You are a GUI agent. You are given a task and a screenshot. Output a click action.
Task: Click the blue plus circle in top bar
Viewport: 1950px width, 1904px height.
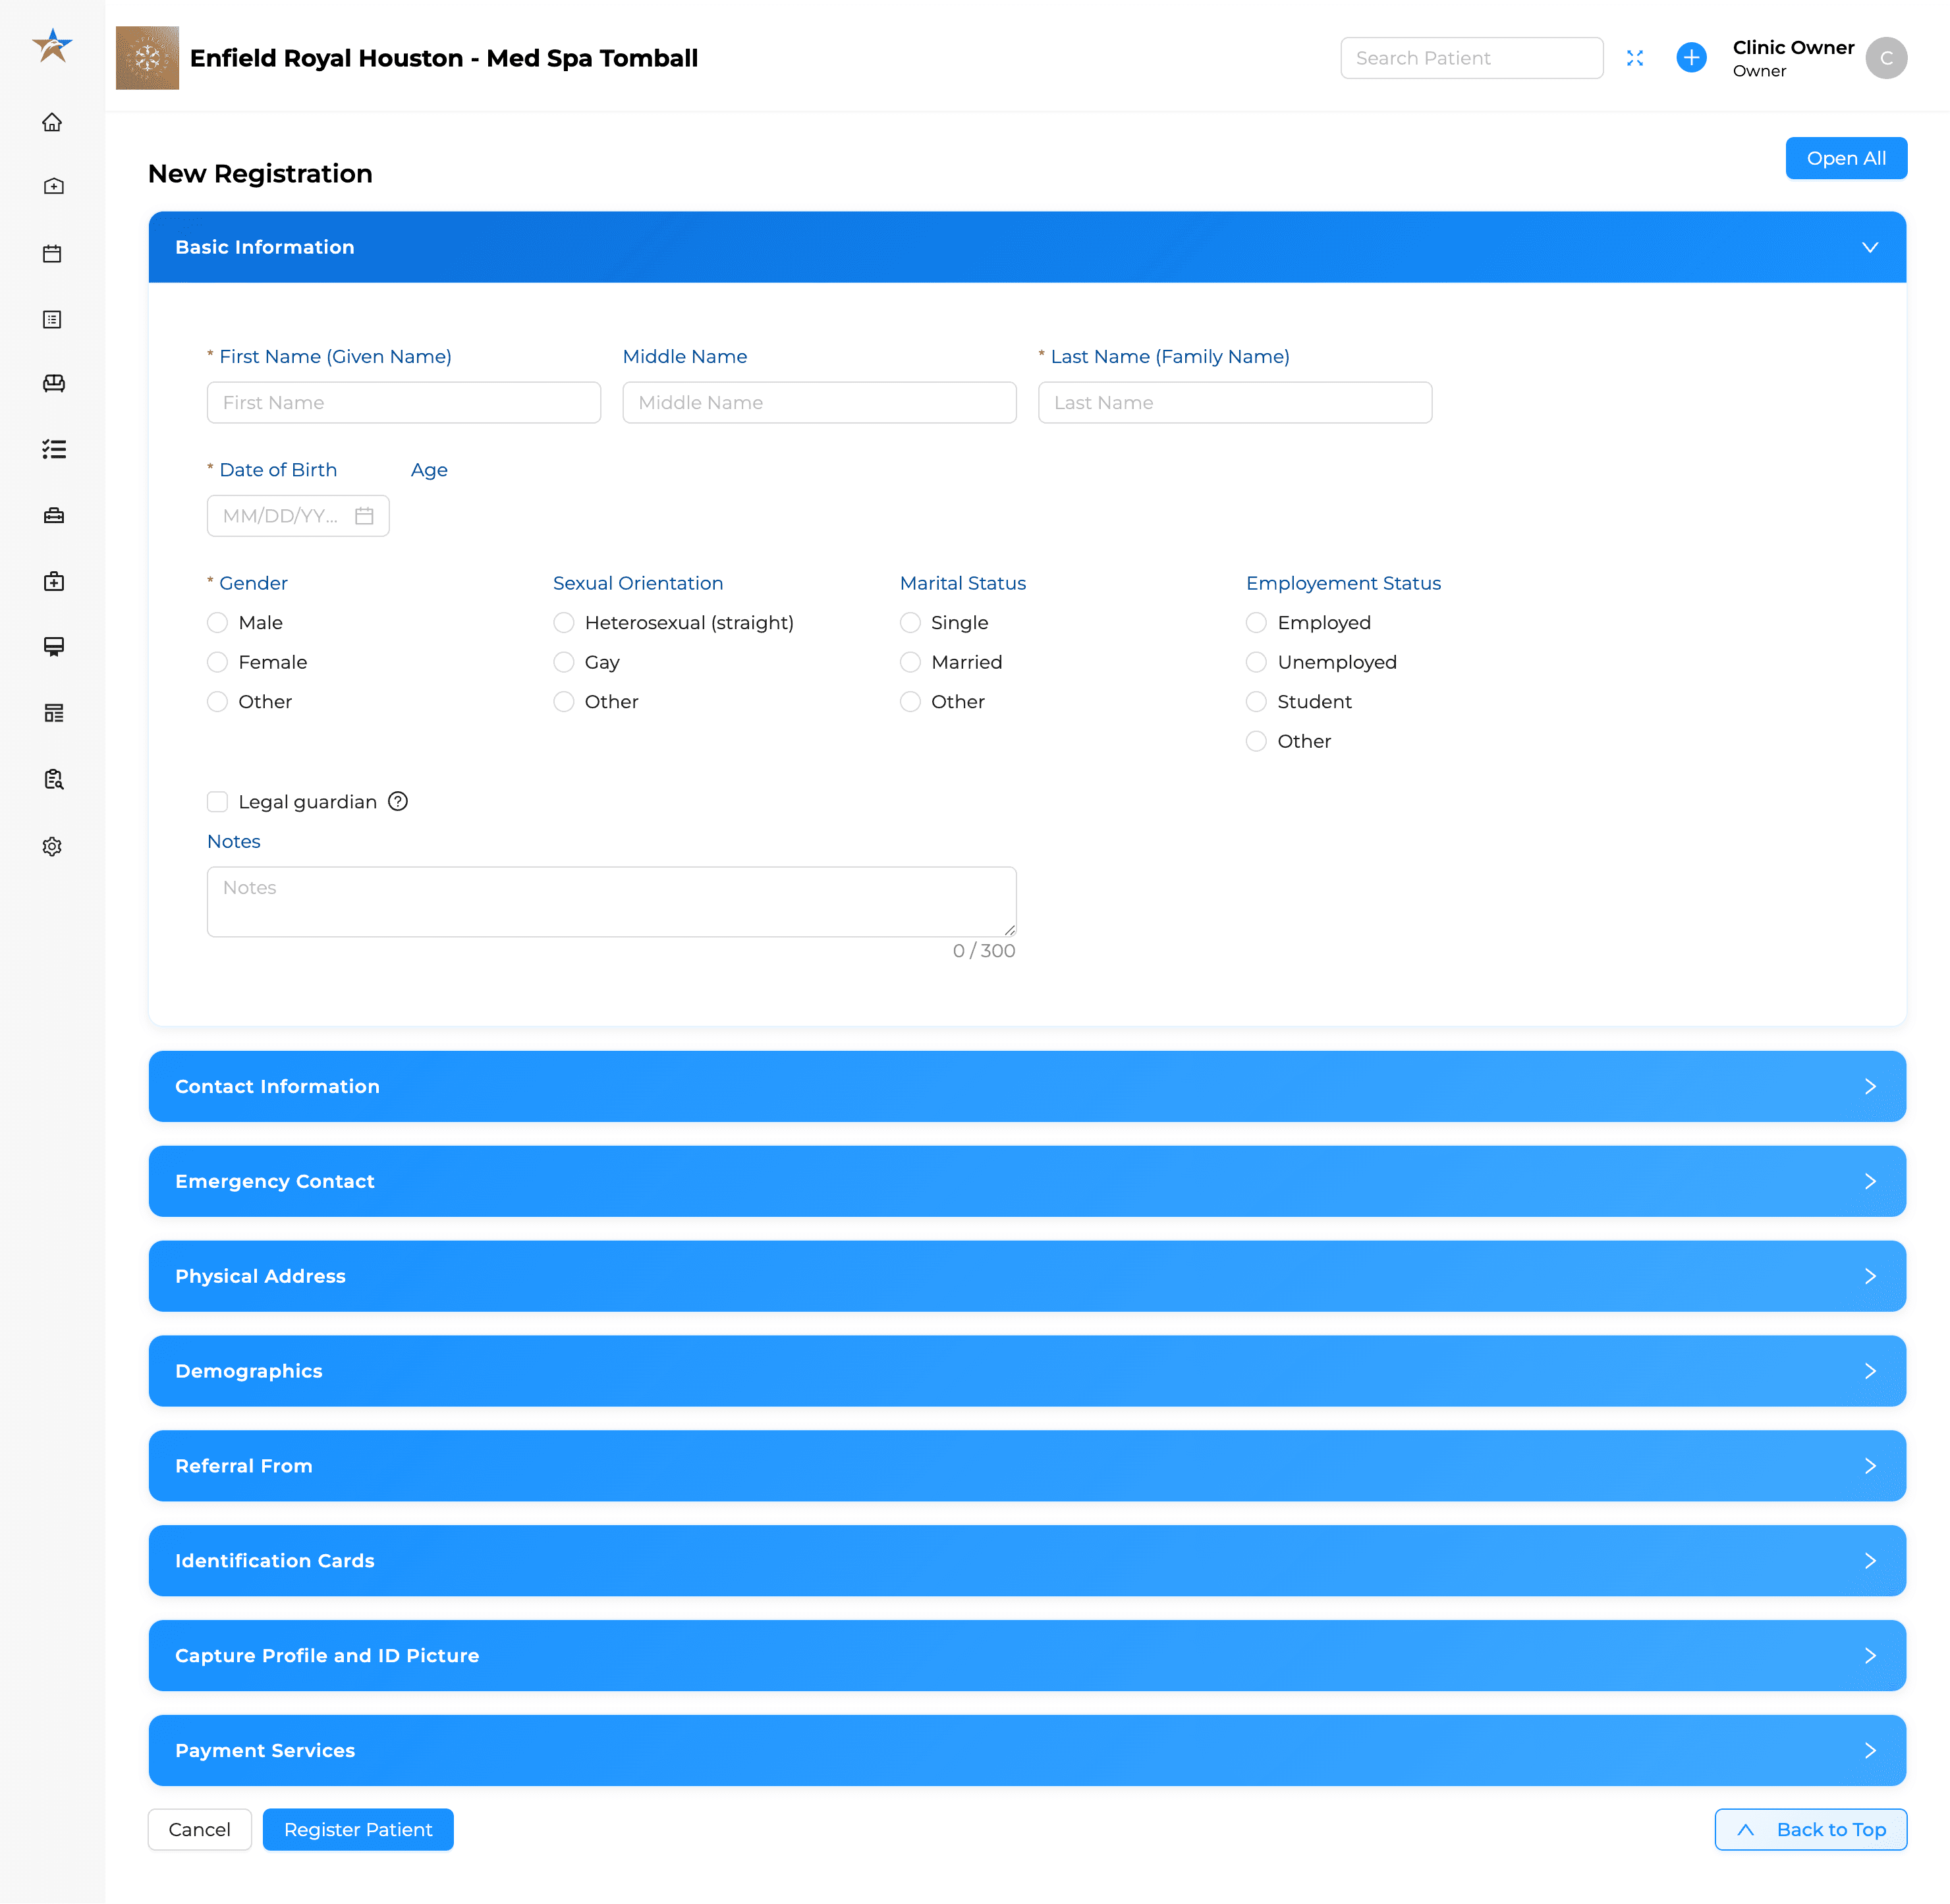1691,57
